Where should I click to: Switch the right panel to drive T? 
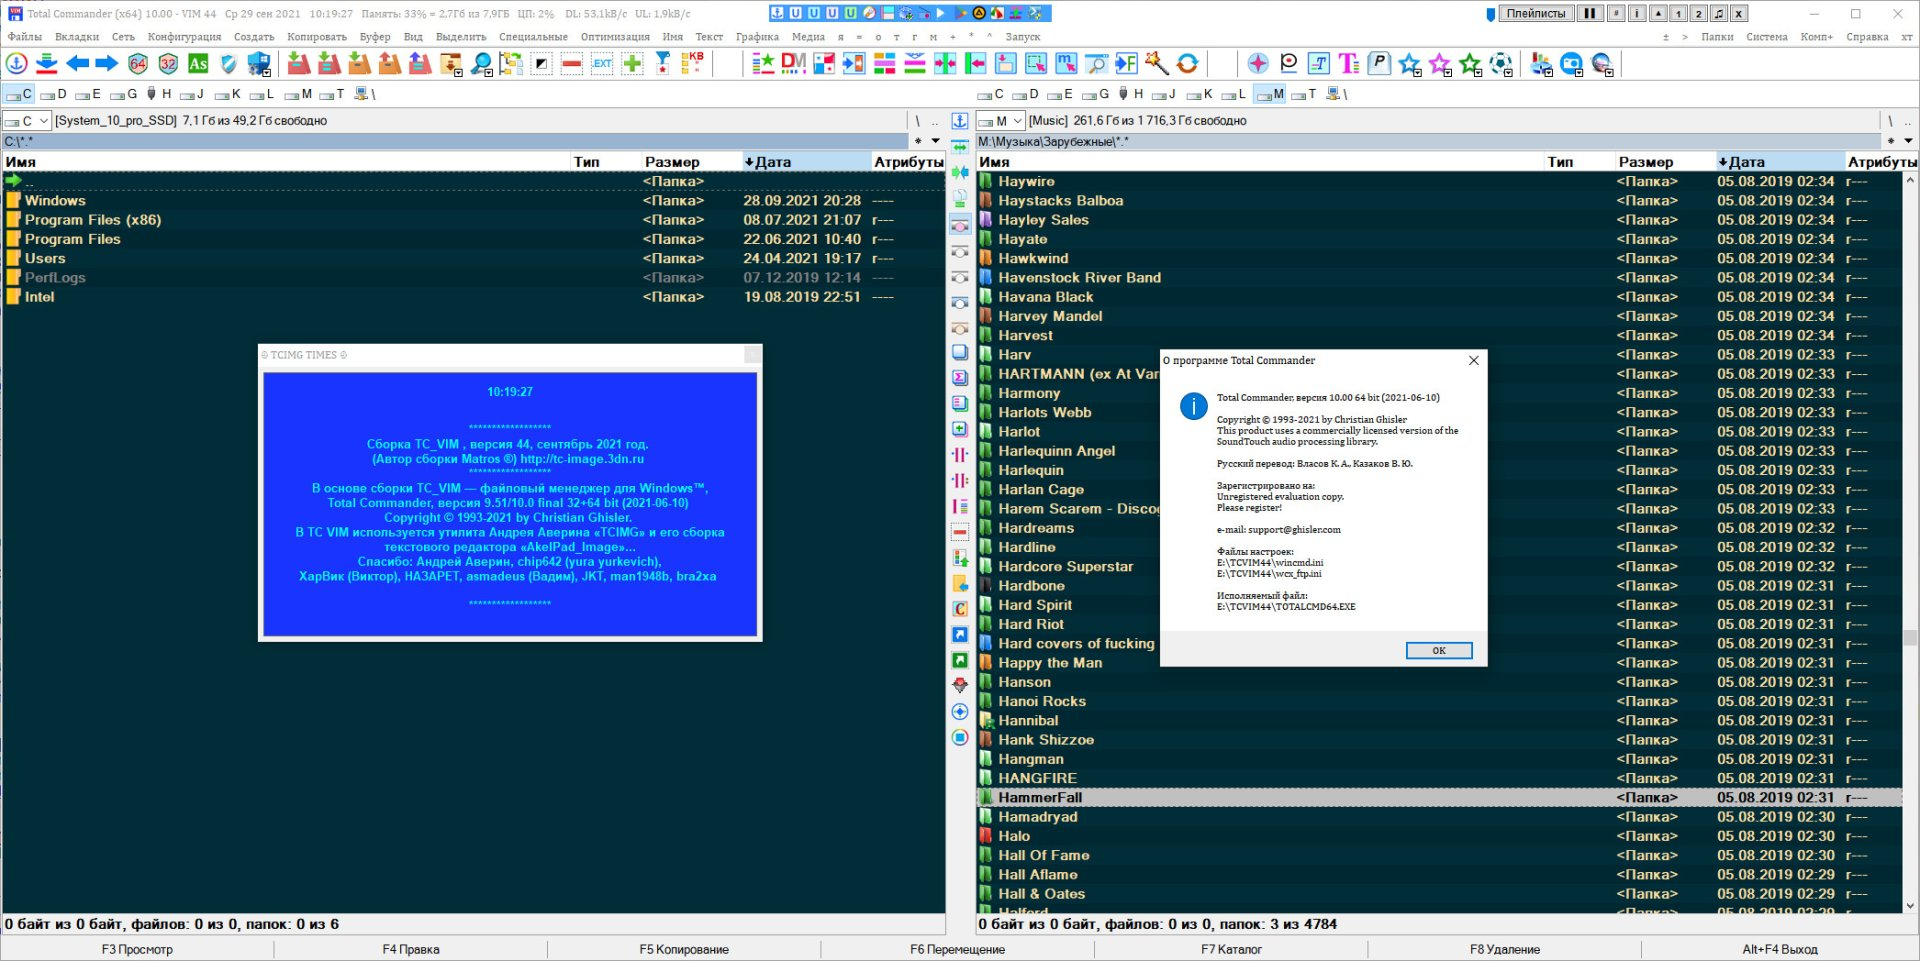pos(1304,94)
